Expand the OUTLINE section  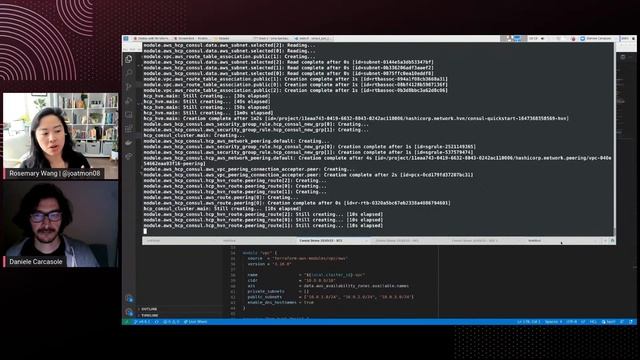(x=149, y=309)
